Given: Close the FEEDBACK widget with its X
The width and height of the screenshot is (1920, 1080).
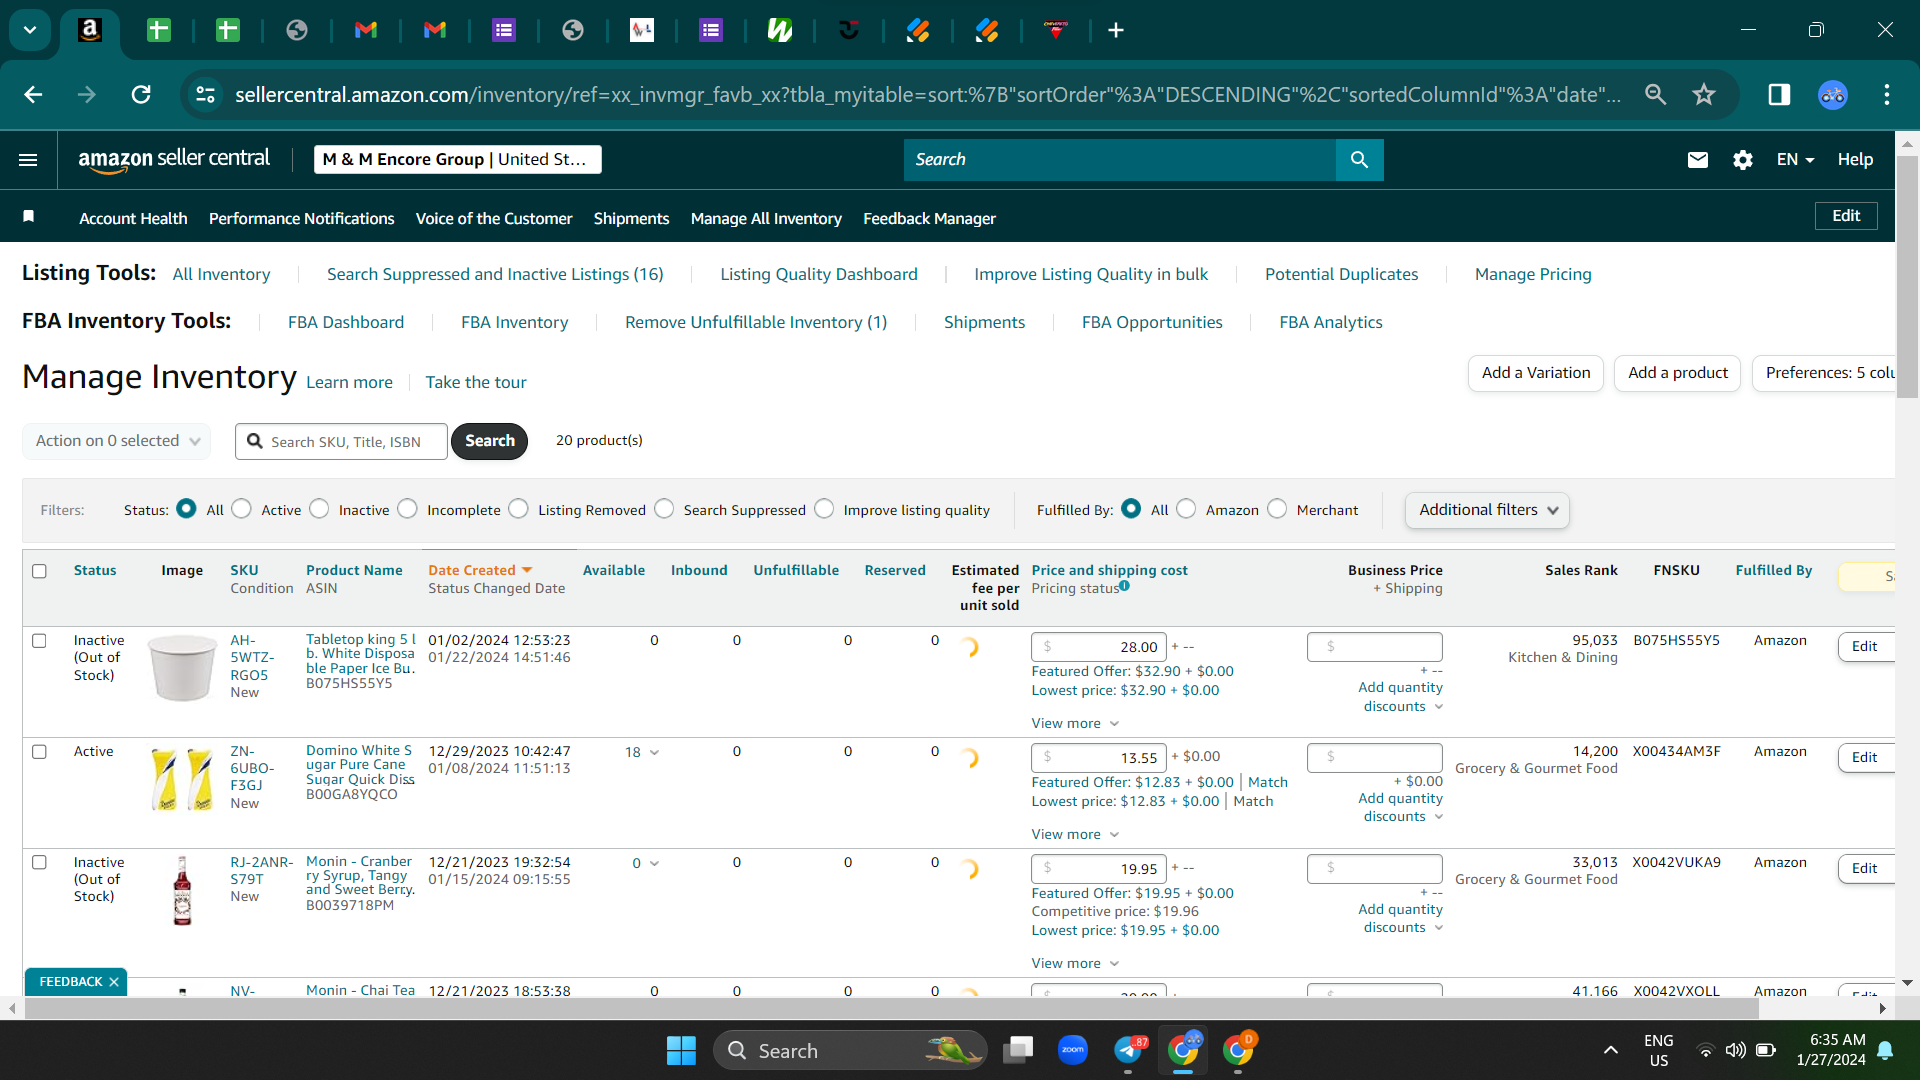Looking at the screenshot, I should tap(114, 982).
